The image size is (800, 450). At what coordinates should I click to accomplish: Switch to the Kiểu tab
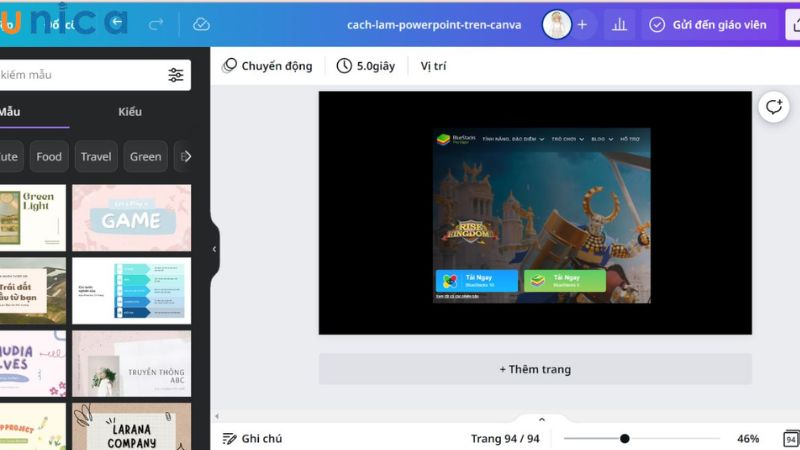[x=130, y=112]
